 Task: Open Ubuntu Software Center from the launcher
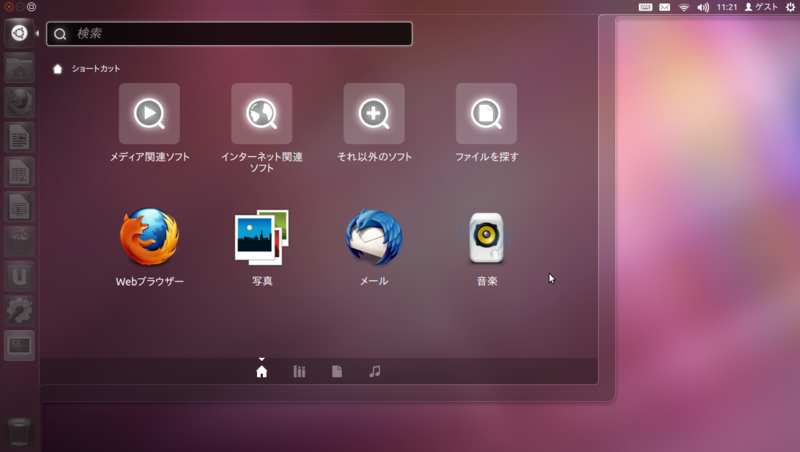pos(19,241)
